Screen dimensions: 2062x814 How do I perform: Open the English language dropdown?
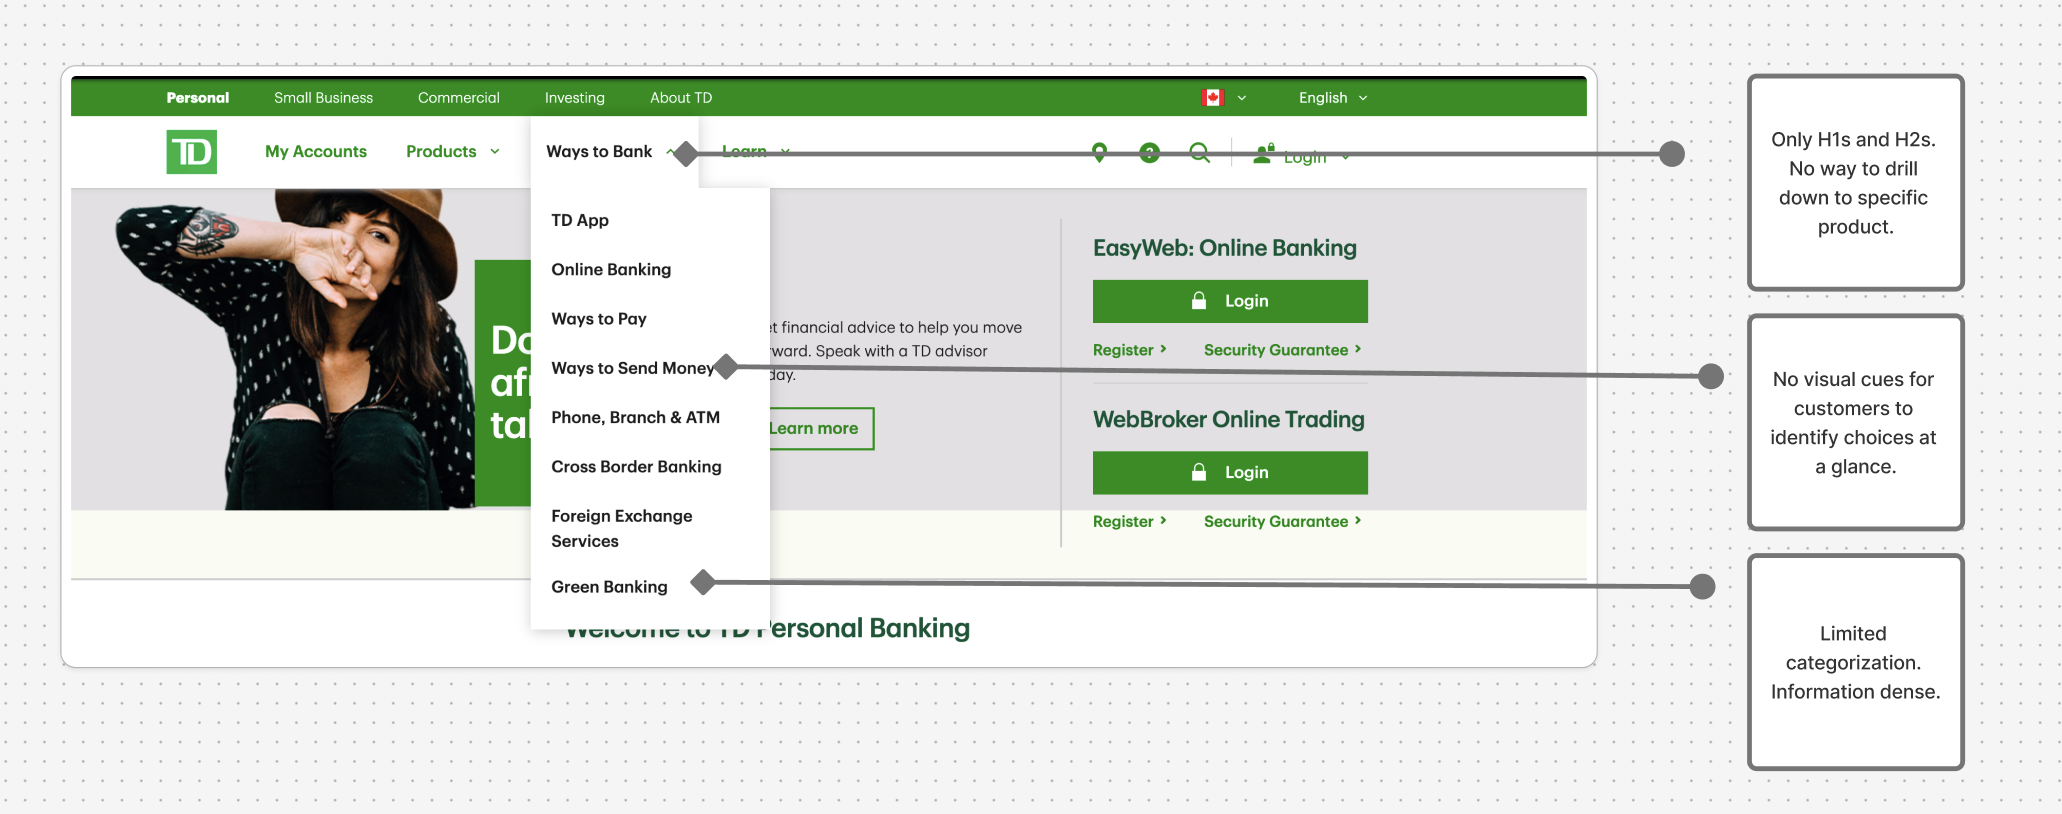tap(1332, 98)
